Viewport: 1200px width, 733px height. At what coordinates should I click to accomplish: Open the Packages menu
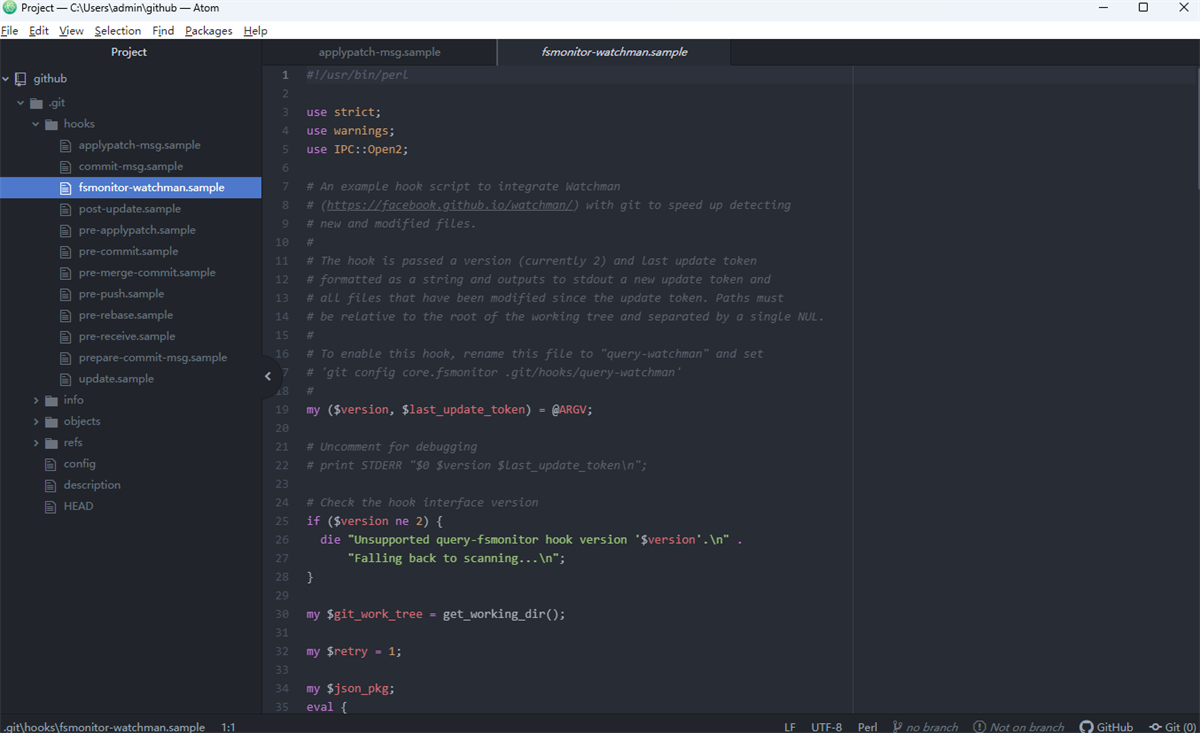coord(208,31)
